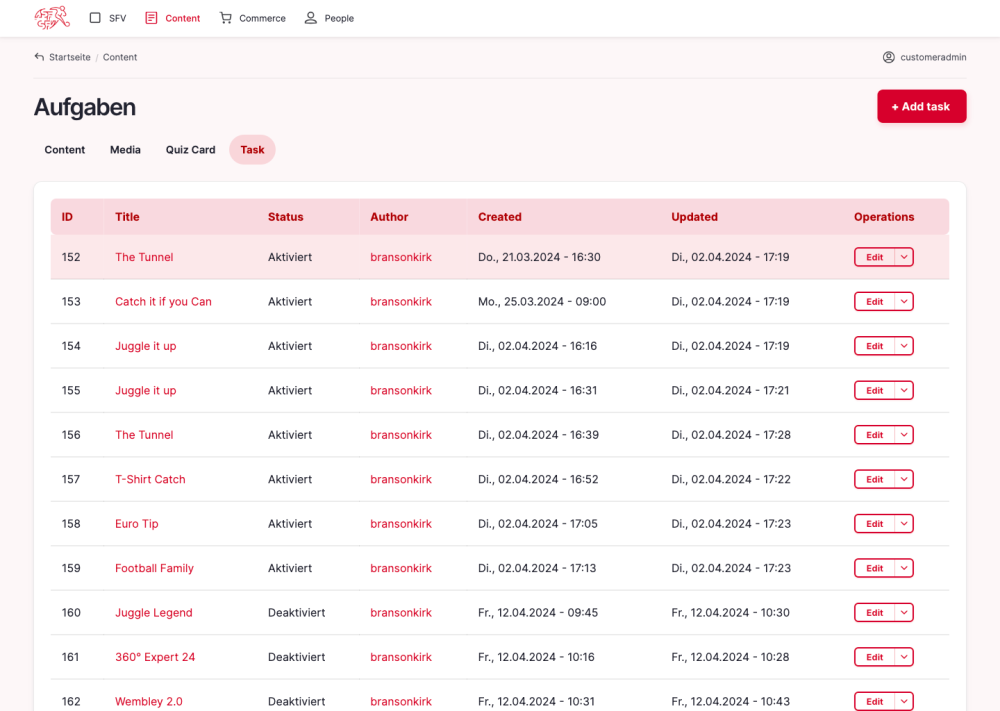The height and width of the screenshot is (711, 1000).
Task: Go to Content in breadcrumb
Action: [120, 57]
